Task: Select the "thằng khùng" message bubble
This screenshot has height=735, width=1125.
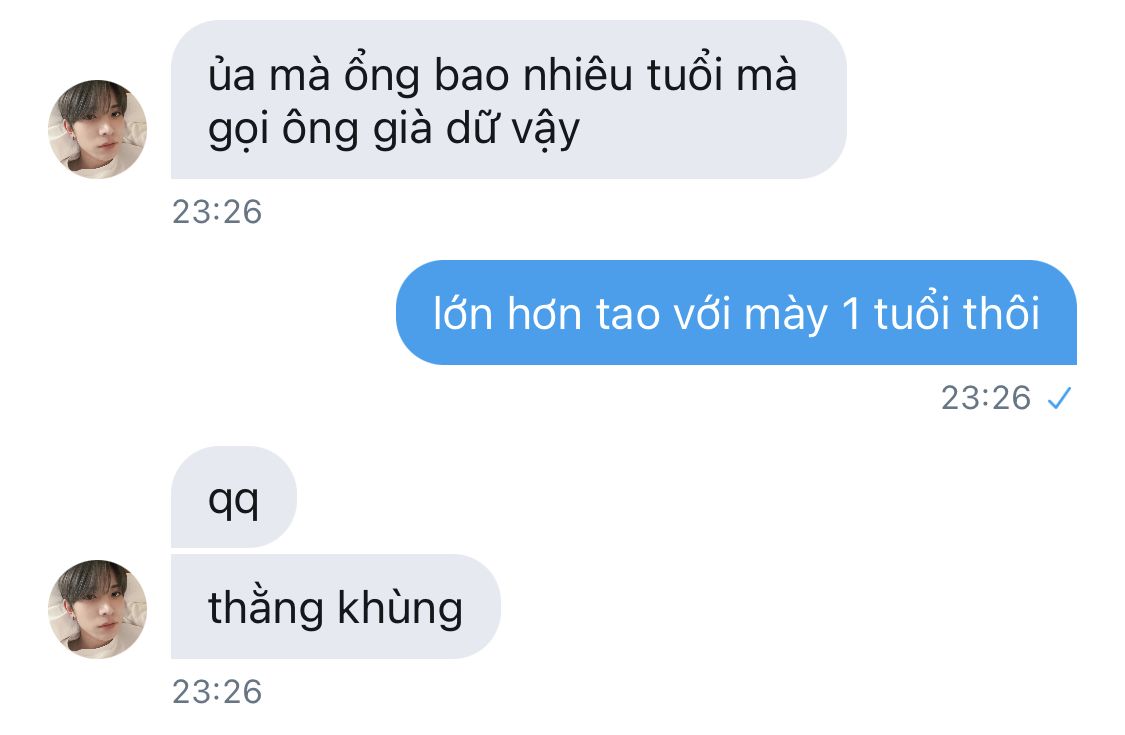Action: pyautogui.click(x=336, y=607)
